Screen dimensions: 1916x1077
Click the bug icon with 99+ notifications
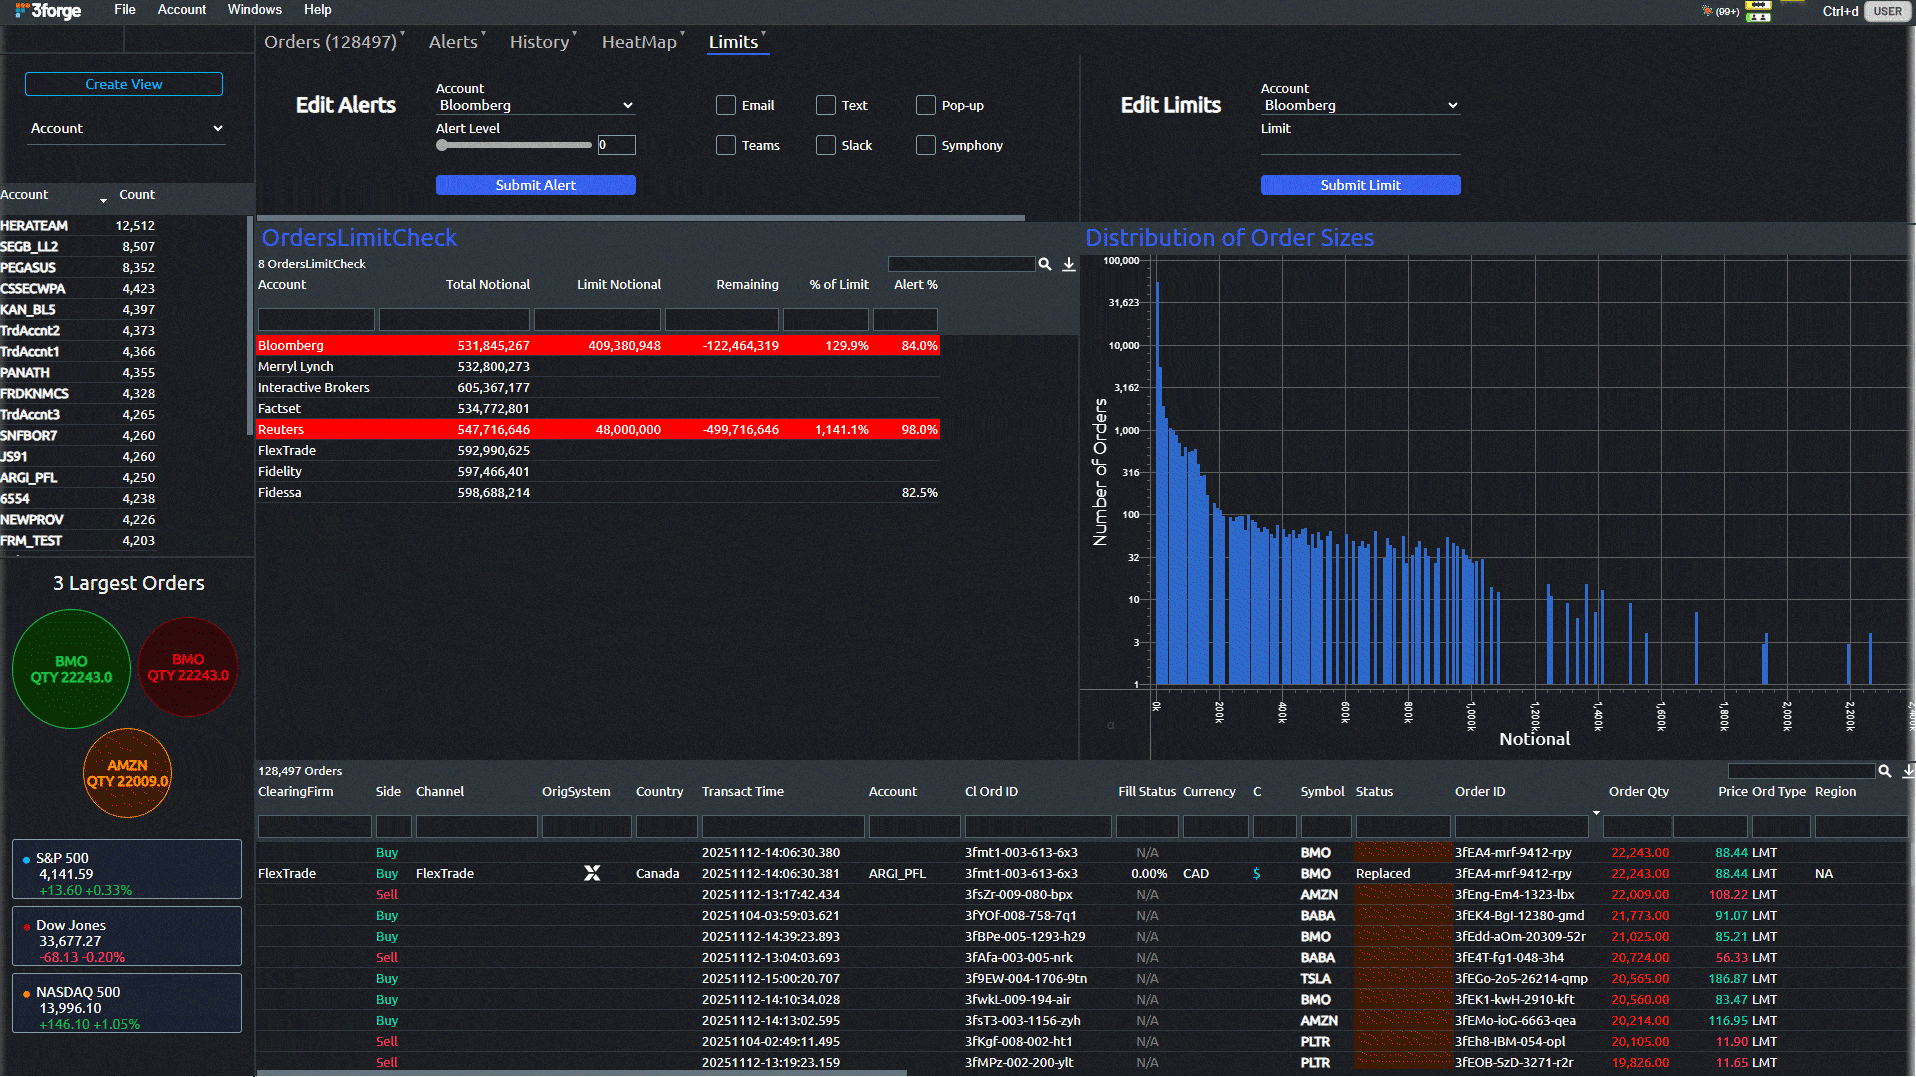[x=1707, y=11]
